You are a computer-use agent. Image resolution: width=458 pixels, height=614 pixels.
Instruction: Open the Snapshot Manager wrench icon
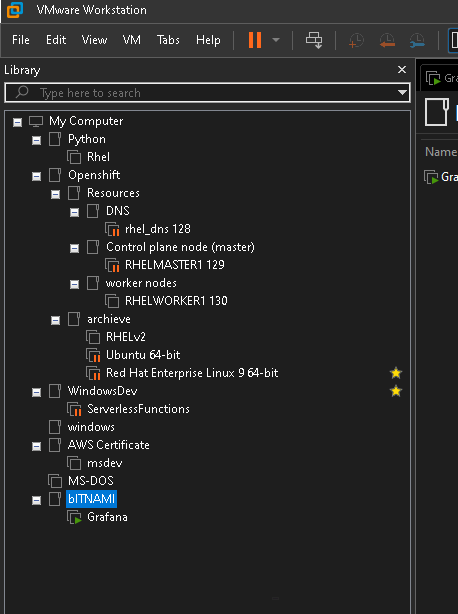(417, 40)
